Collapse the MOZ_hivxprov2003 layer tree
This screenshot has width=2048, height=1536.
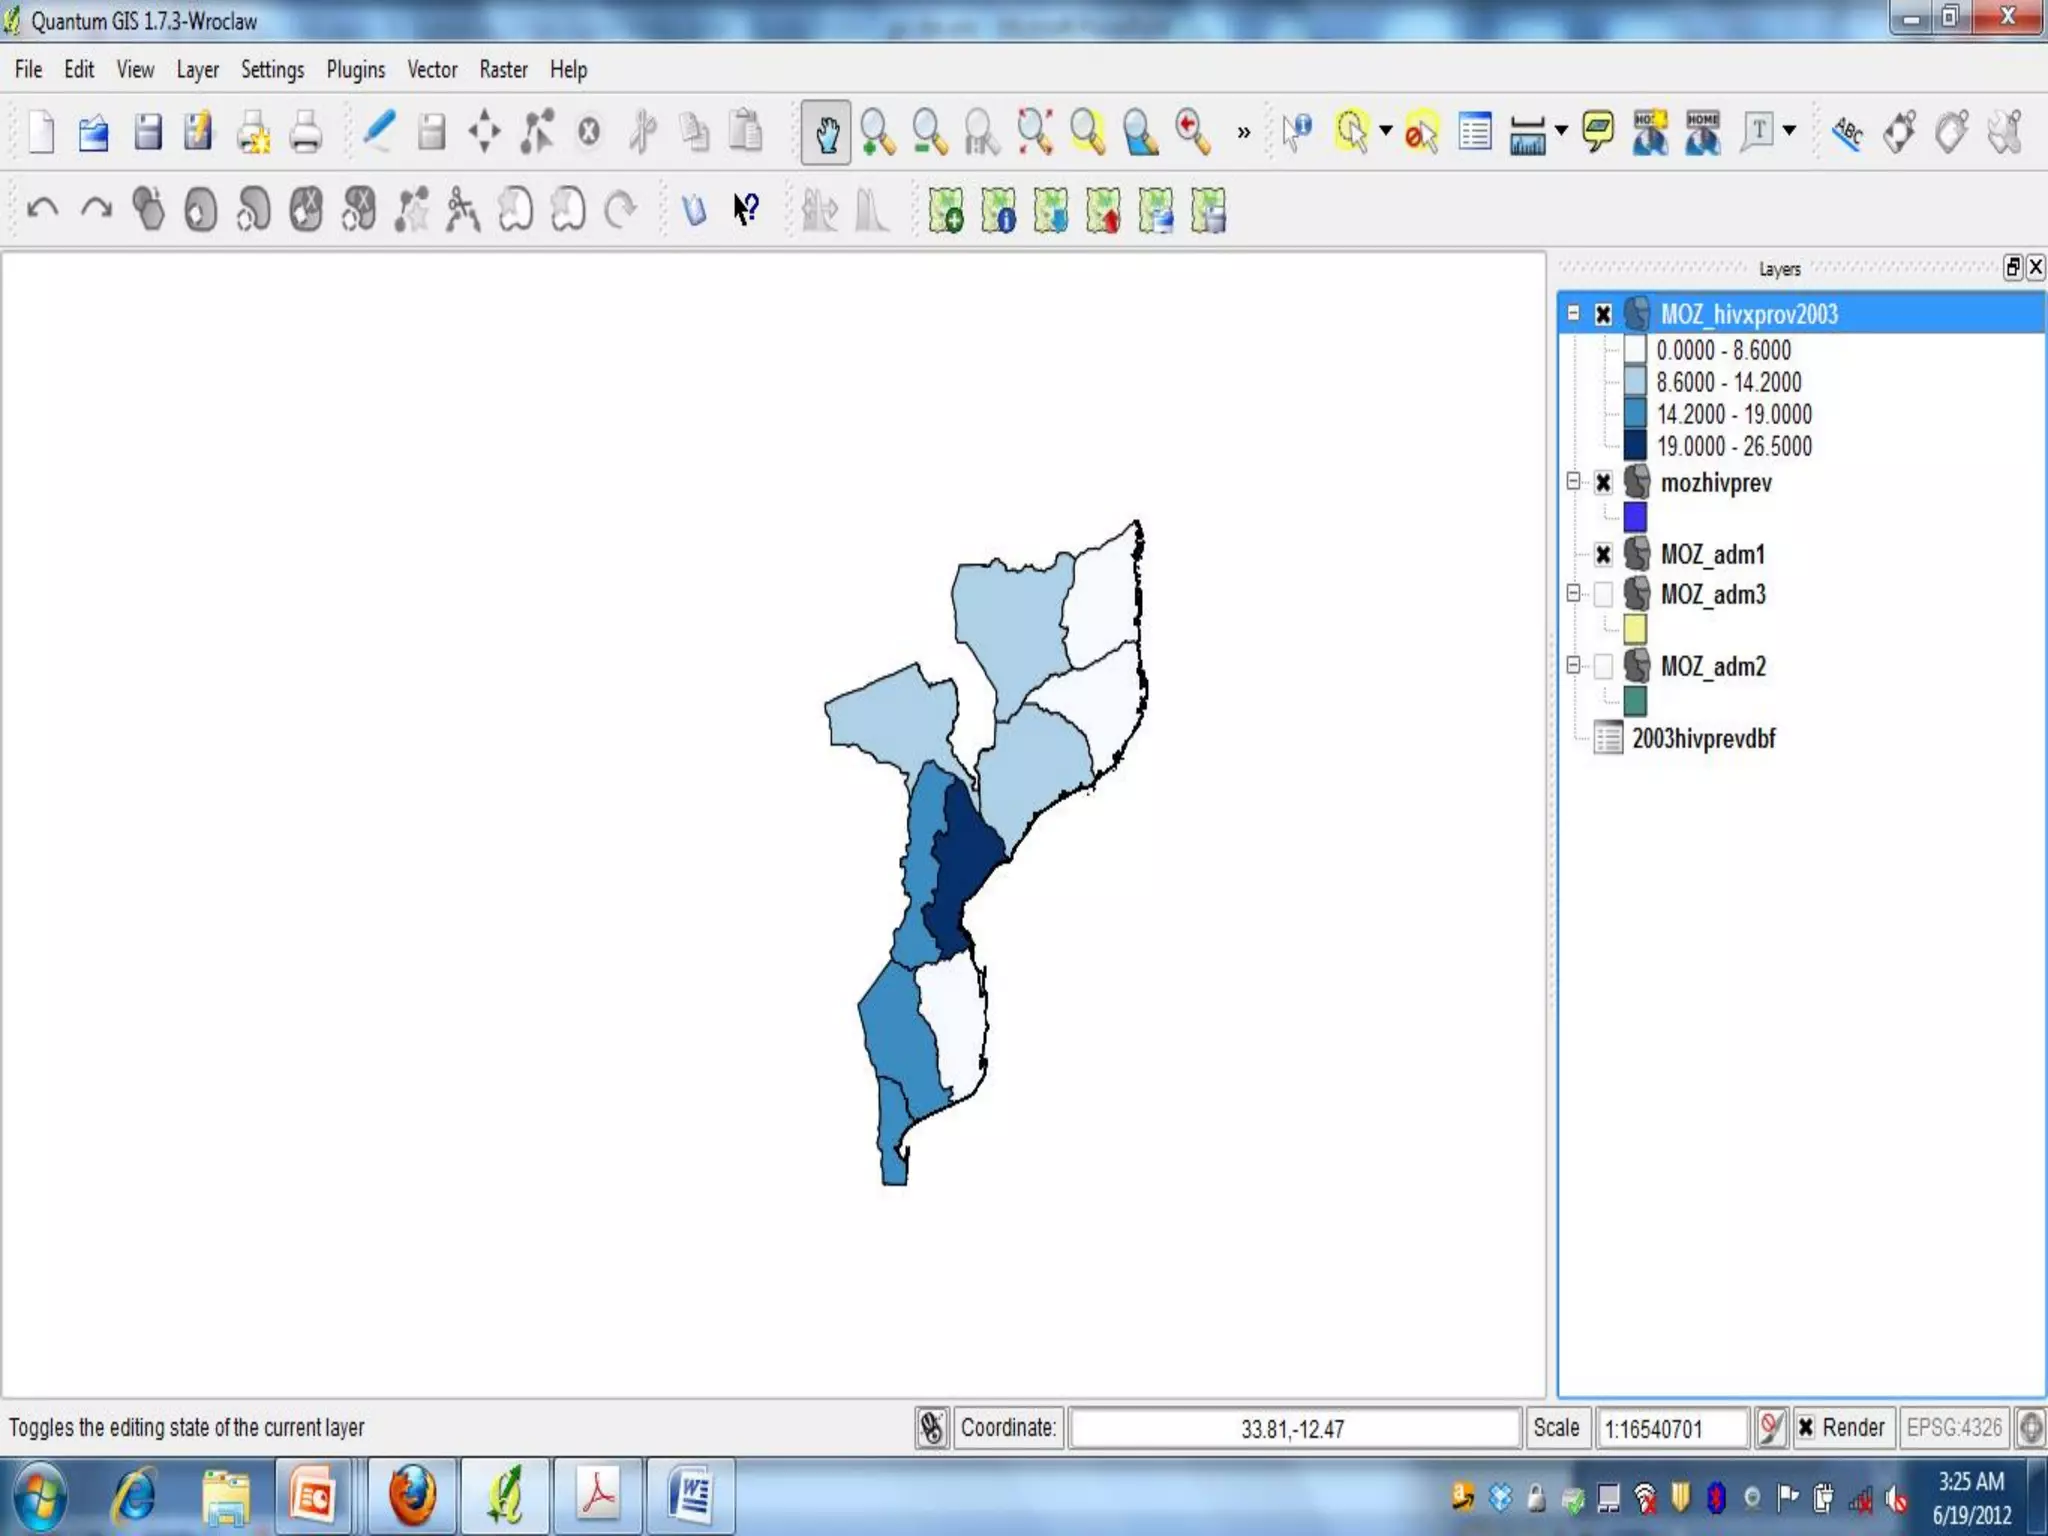[1573, 313]
